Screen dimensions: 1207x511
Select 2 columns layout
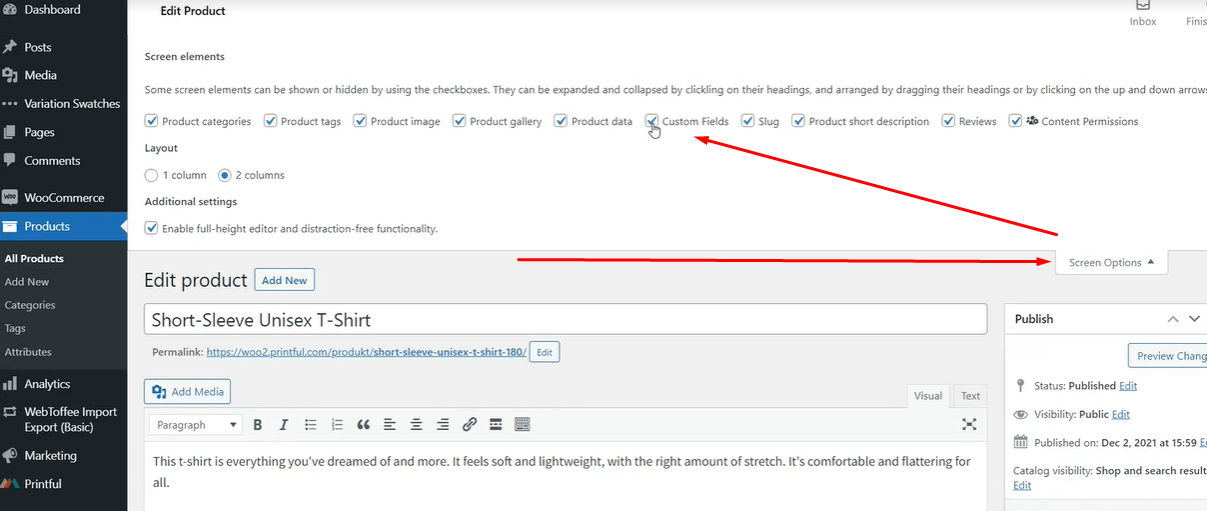pyautogui.click(x=225, y=175)
